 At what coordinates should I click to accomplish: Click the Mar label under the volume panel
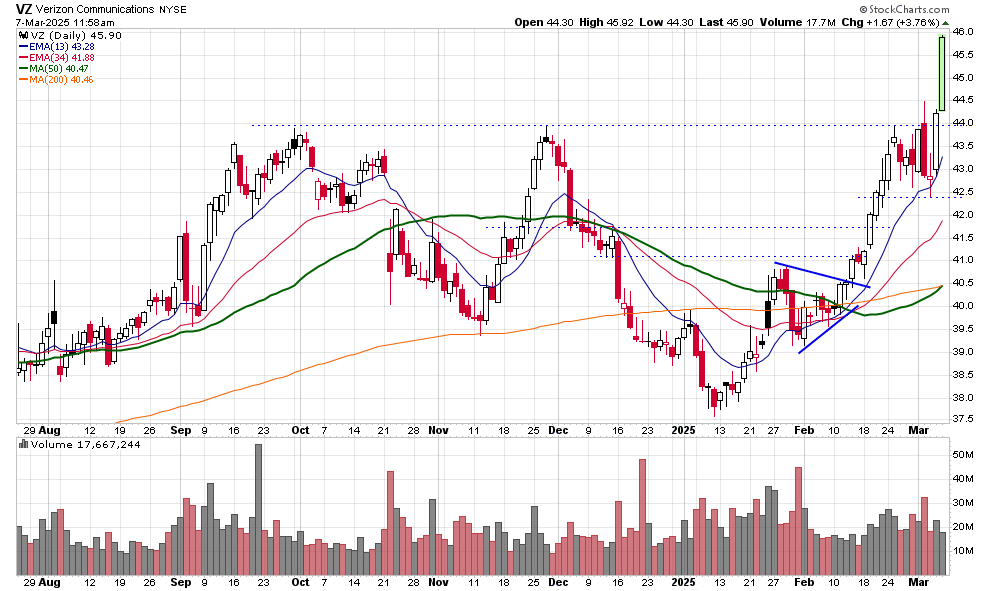point(918,582)
